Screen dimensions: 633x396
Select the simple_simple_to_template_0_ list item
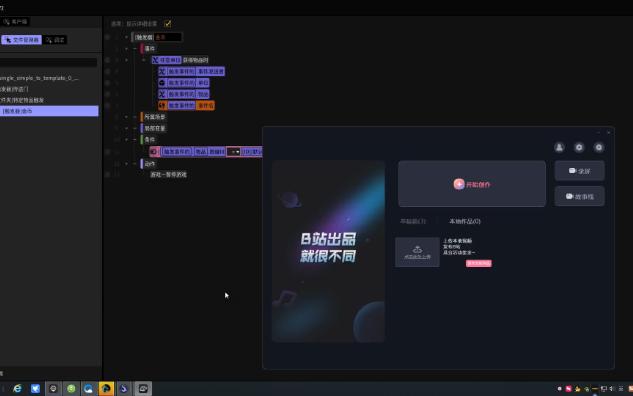[x=39, y=78]
